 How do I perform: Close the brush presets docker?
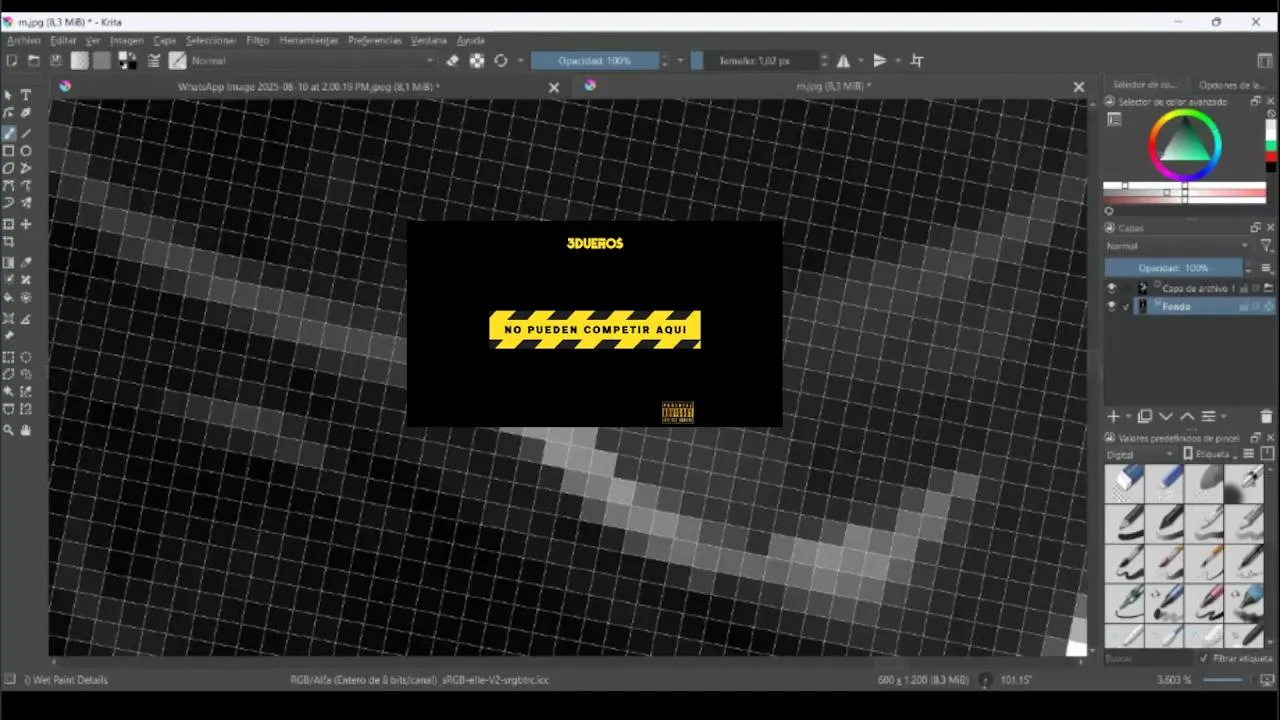click(1271, 438)
